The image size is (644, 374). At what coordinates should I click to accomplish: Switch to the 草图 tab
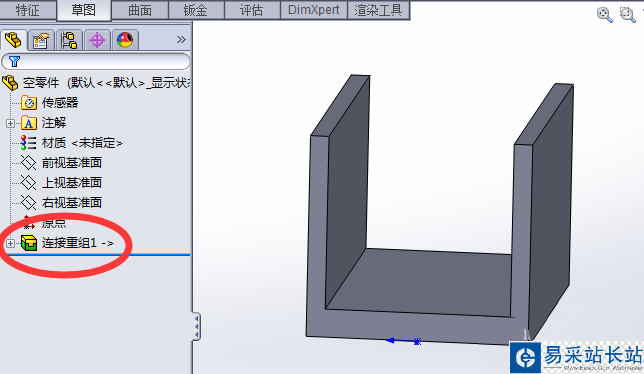click(84, 10)
